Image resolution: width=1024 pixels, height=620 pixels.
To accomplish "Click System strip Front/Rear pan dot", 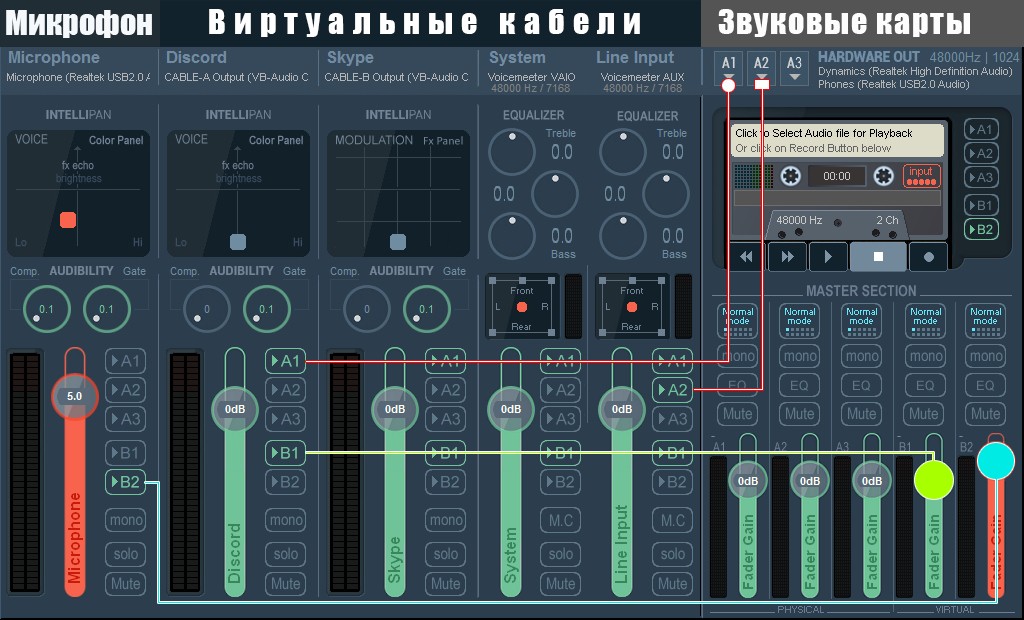I will point(521,307).
